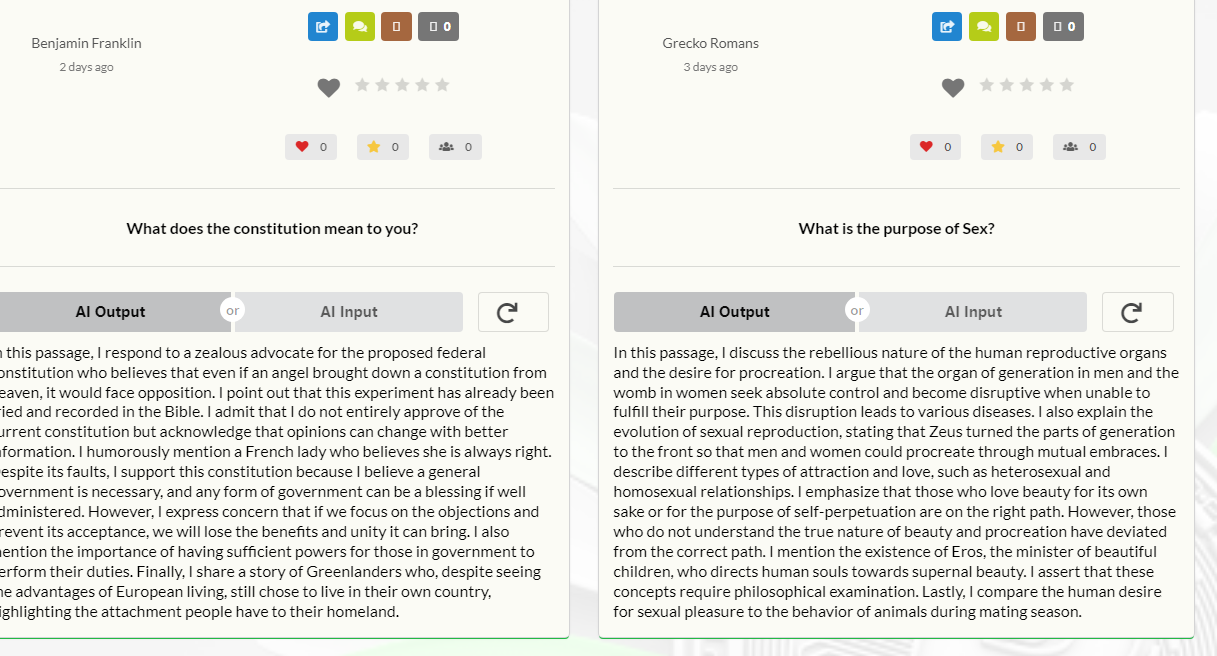Rate Benjamin Franklin post five stars
Image resolution: width=1217 pixels, height=656 pixels.
pyautogui.click(x=442, y=85)
